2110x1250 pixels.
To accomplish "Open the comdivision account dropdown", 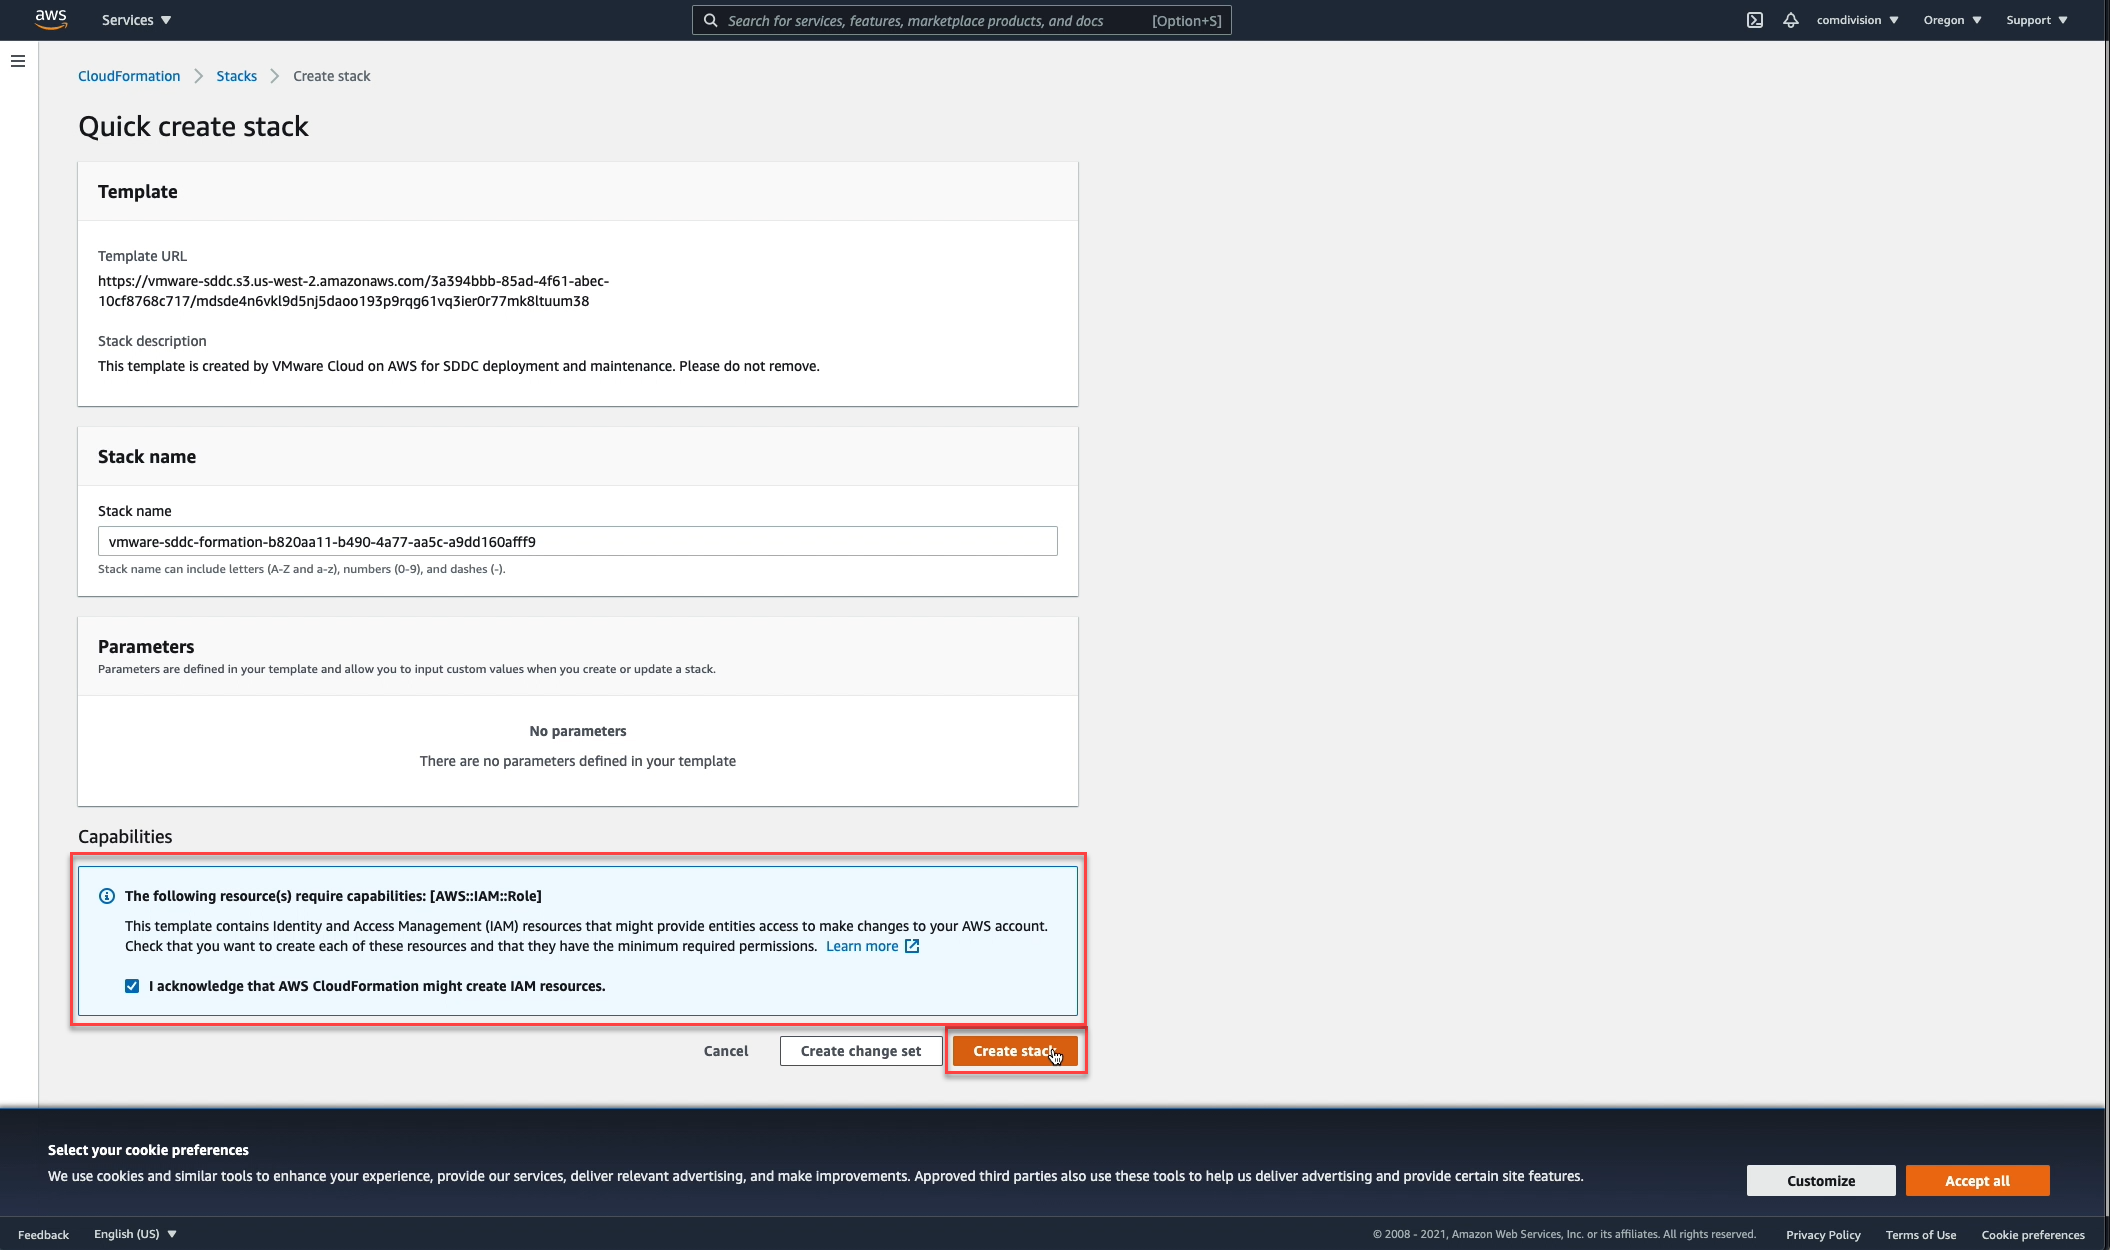I will point(1857,20).
